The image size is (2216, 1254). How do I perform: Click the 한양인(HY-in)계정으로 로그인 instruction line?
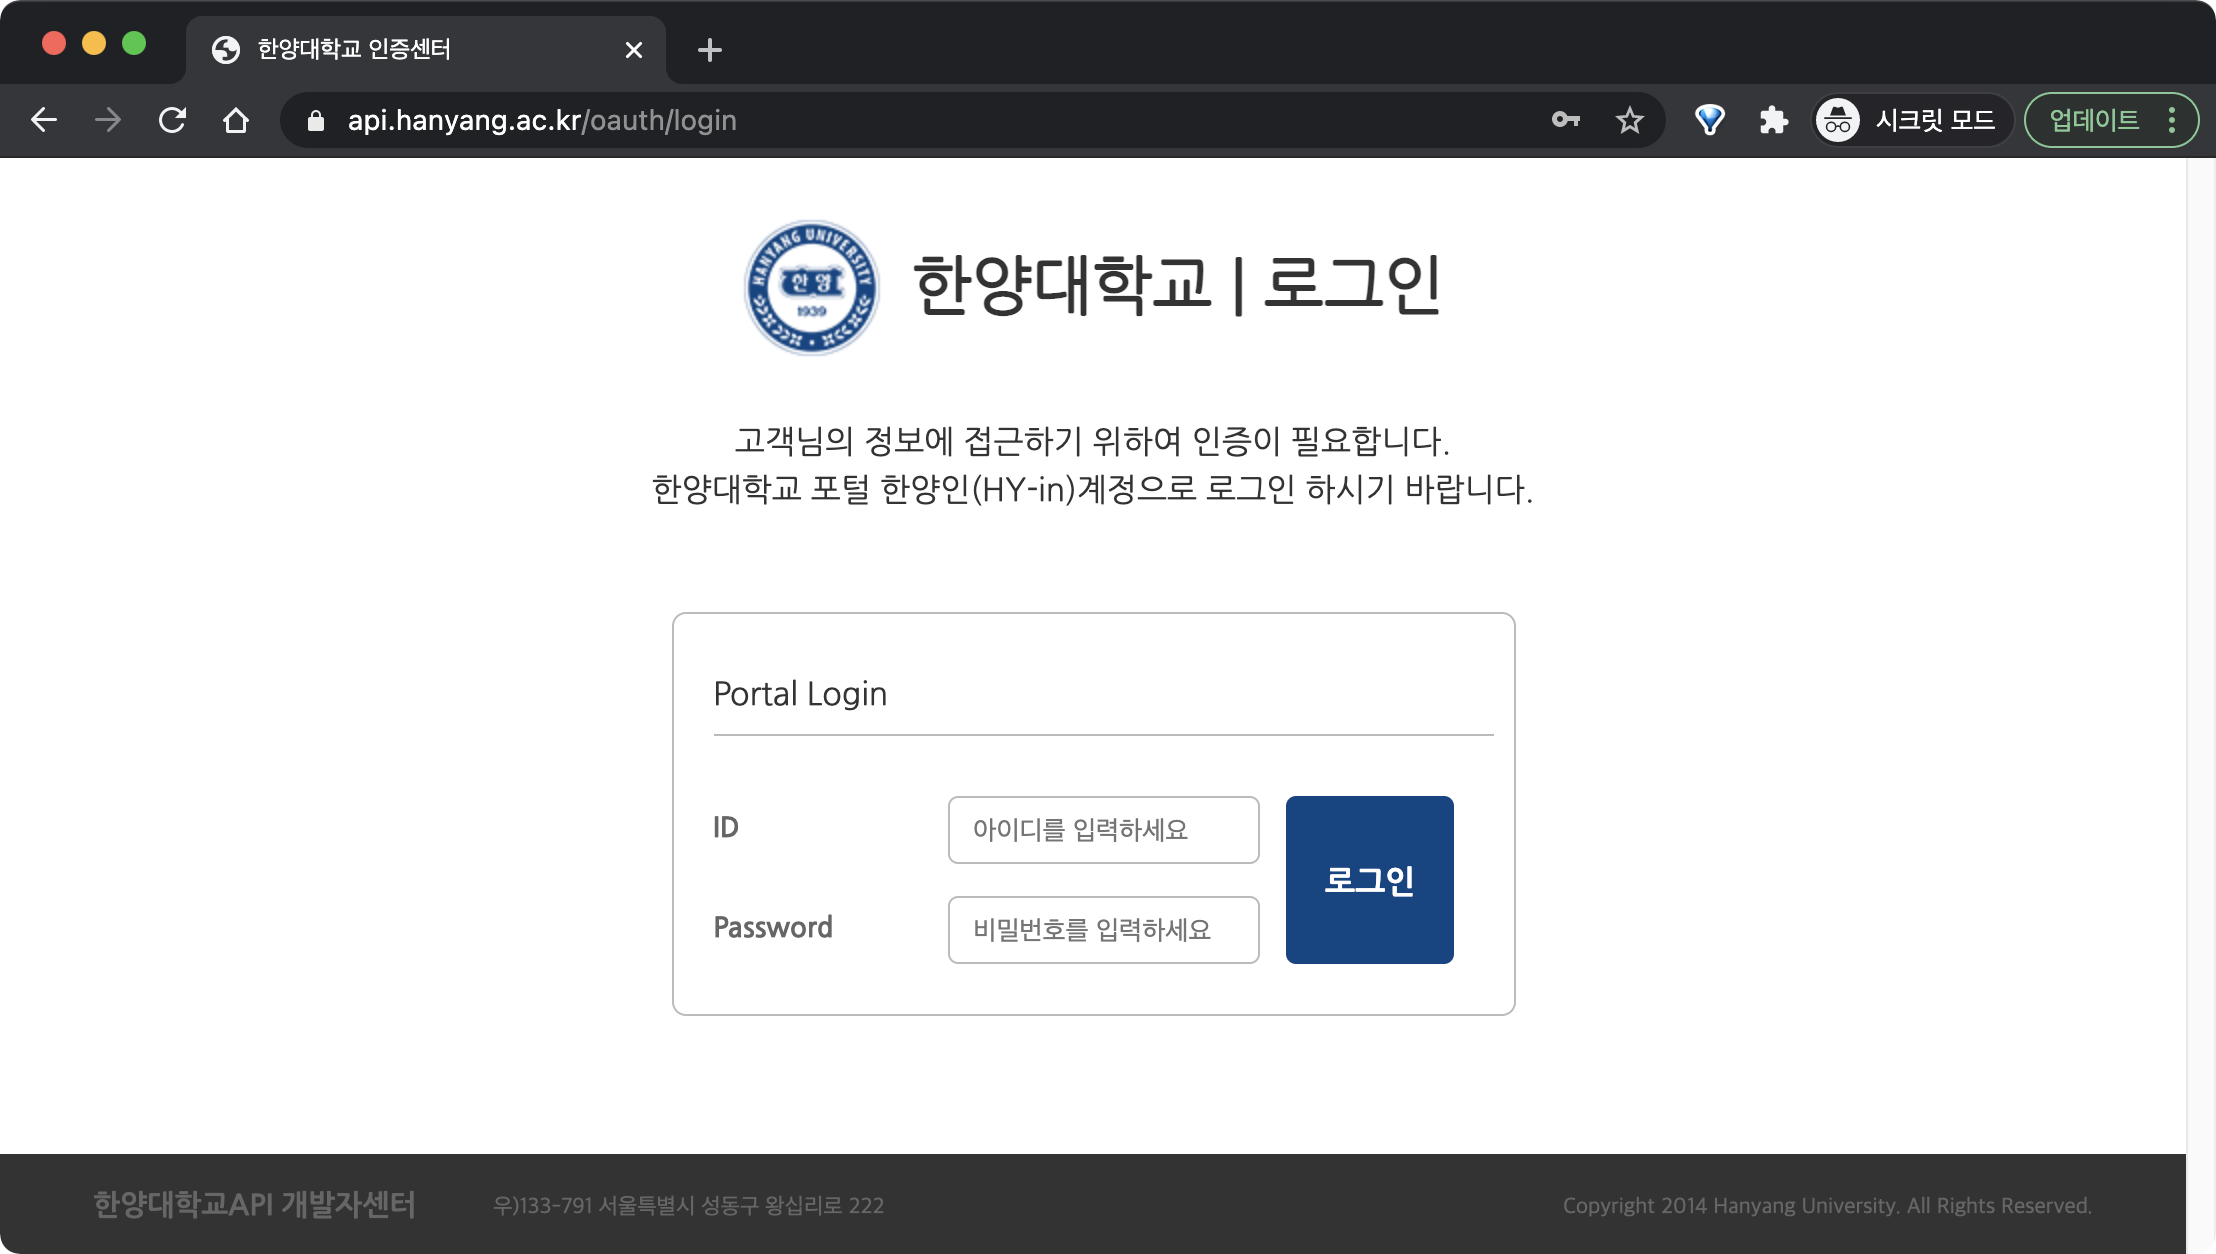click(1092, 490)
